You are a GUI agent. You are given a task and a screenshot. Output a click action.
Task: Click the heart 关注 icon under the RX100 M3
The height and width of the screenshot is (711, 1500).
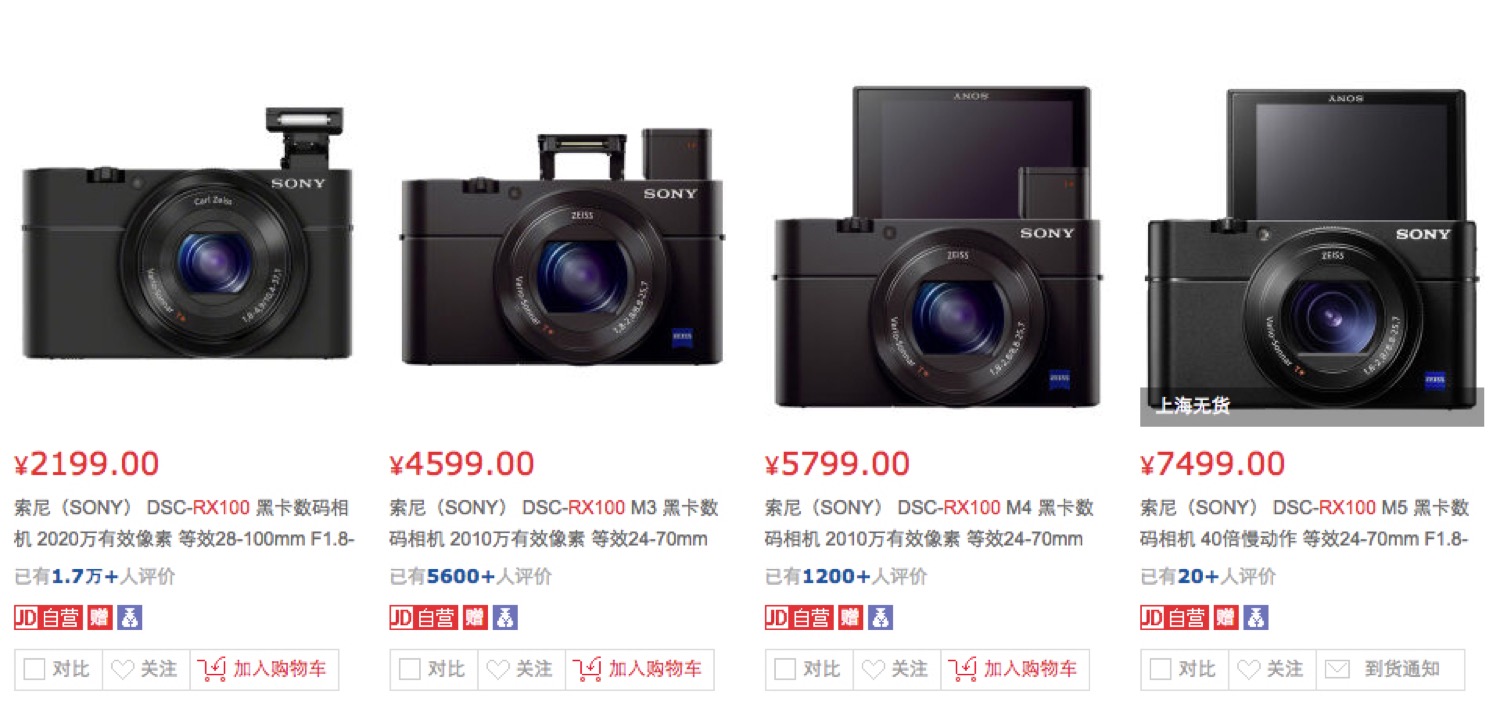(x=497, y=669)
